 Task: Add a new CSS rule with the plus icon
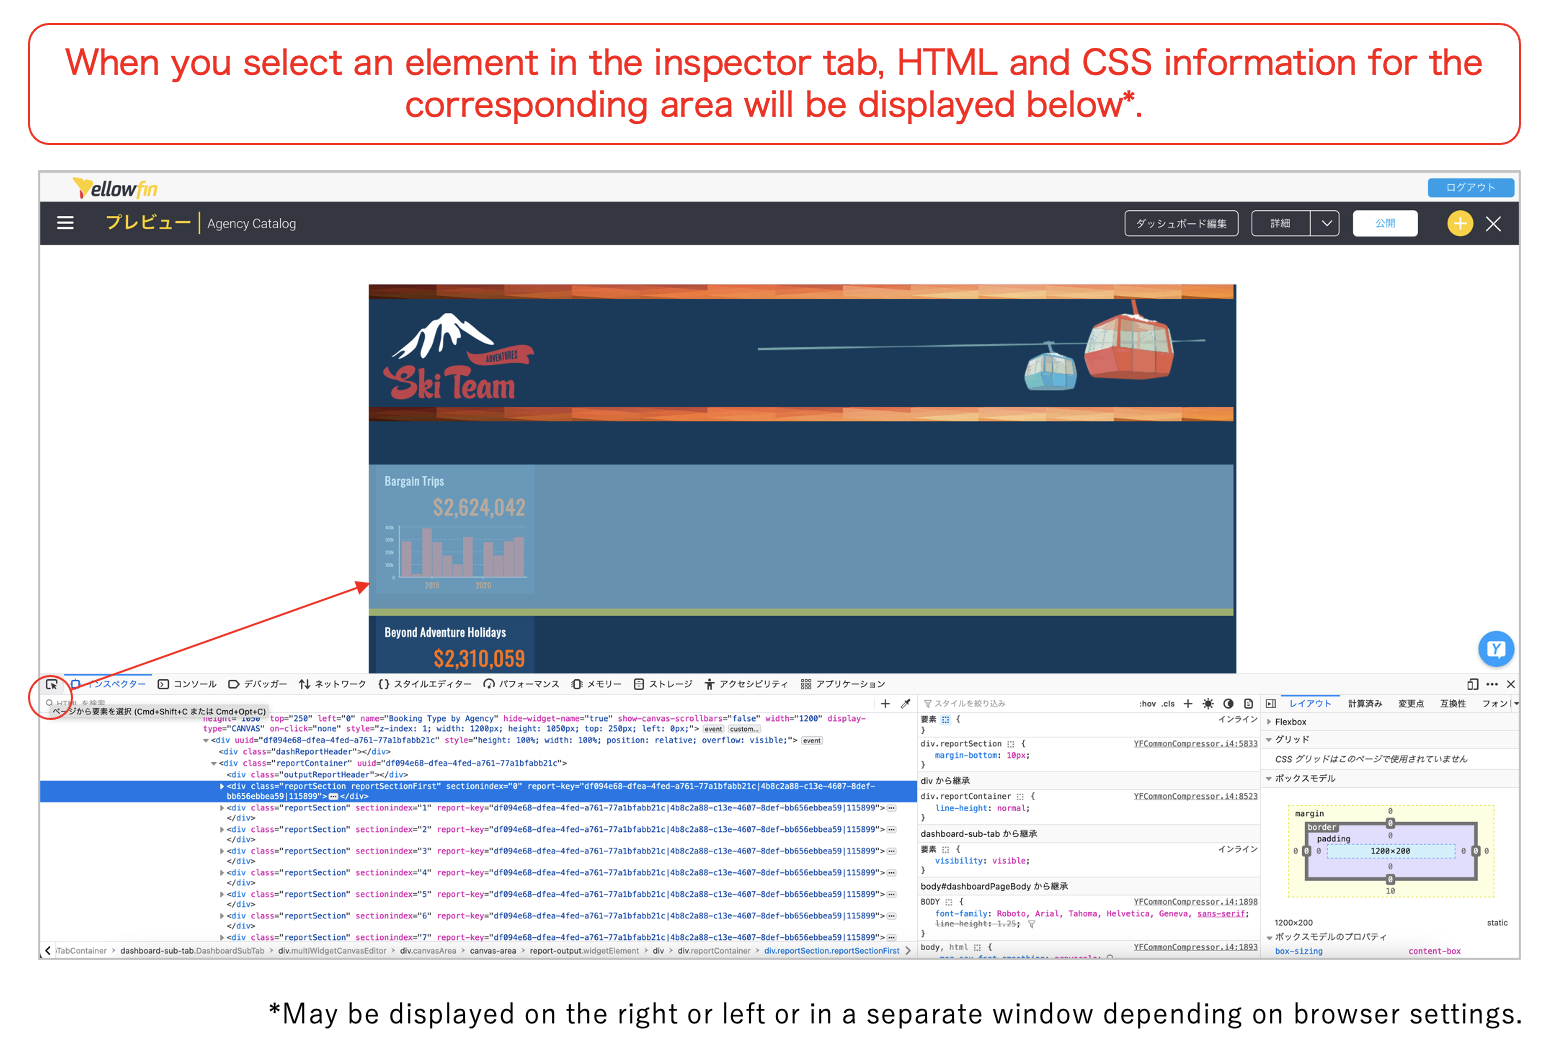tap(1188, 704)
